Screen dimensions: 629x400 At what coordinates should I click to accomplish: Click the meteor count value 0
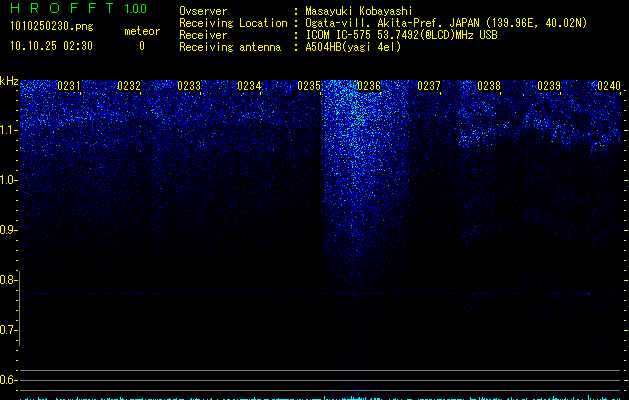point(142,46)
